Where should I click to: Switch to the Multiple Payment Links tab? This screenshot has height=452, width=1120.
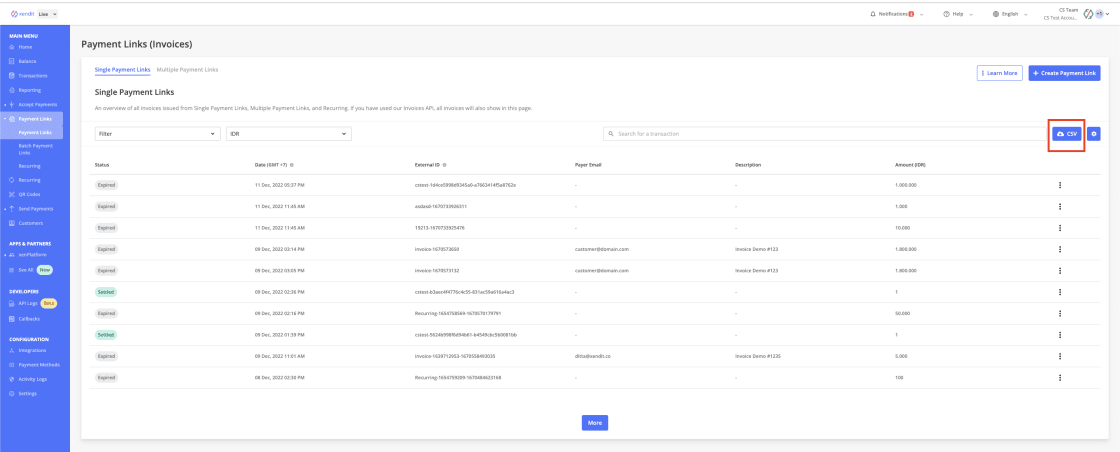pos(187,69)
